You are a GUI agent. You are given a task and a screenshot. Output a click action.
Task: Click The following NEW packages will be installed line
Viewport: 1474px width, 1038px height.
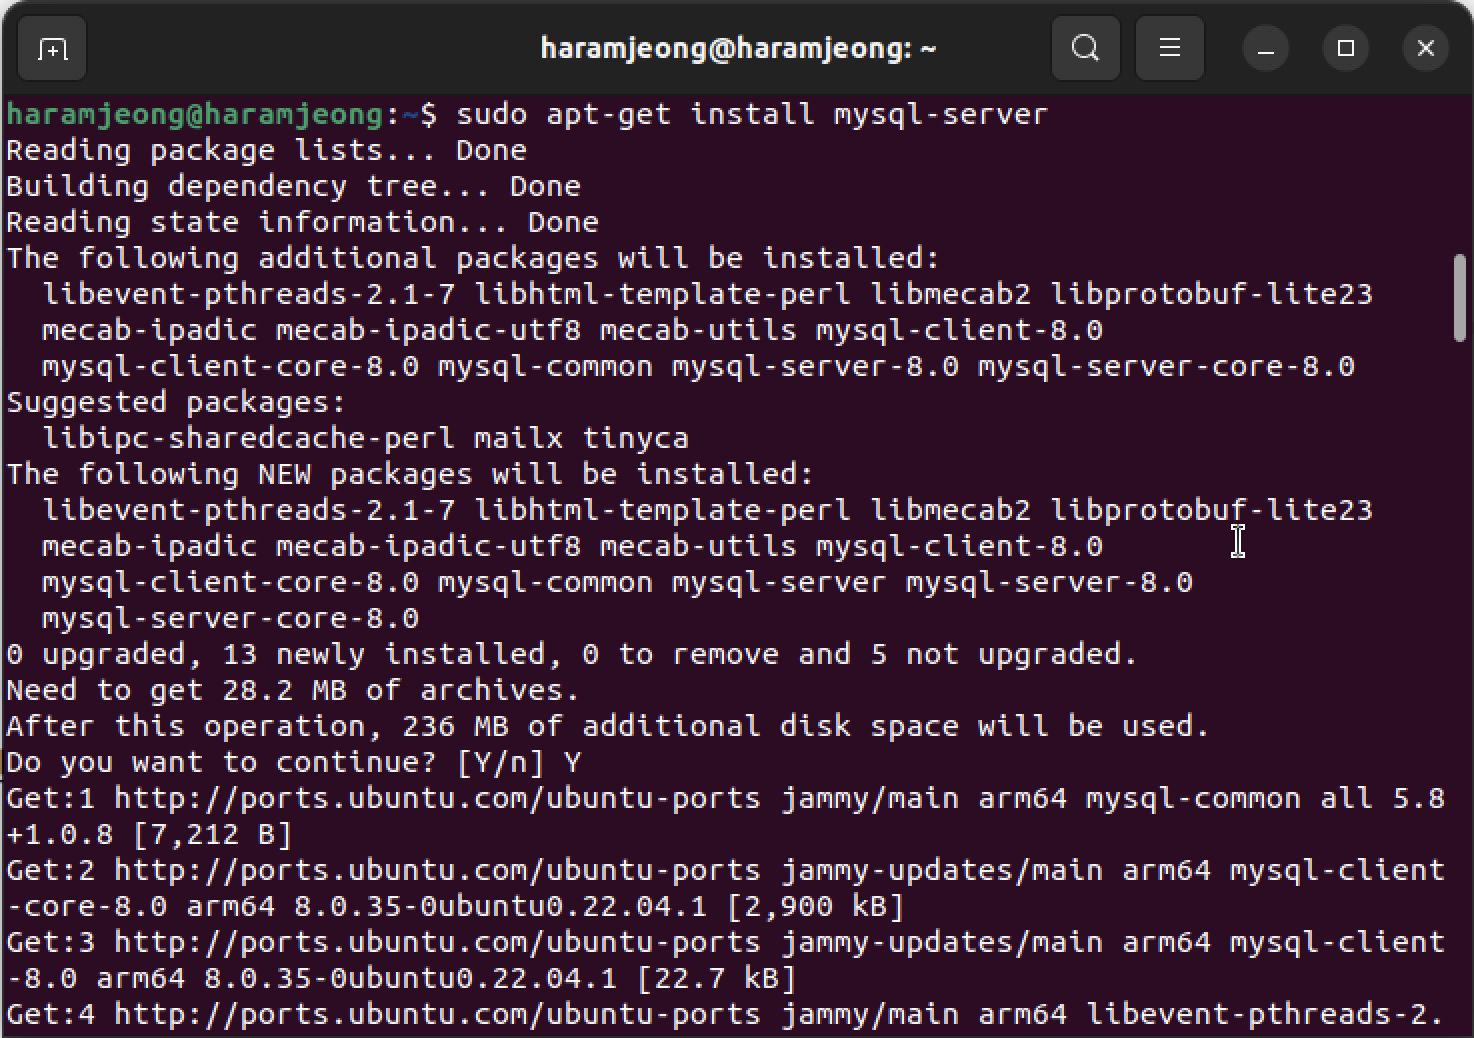[411, 474]
